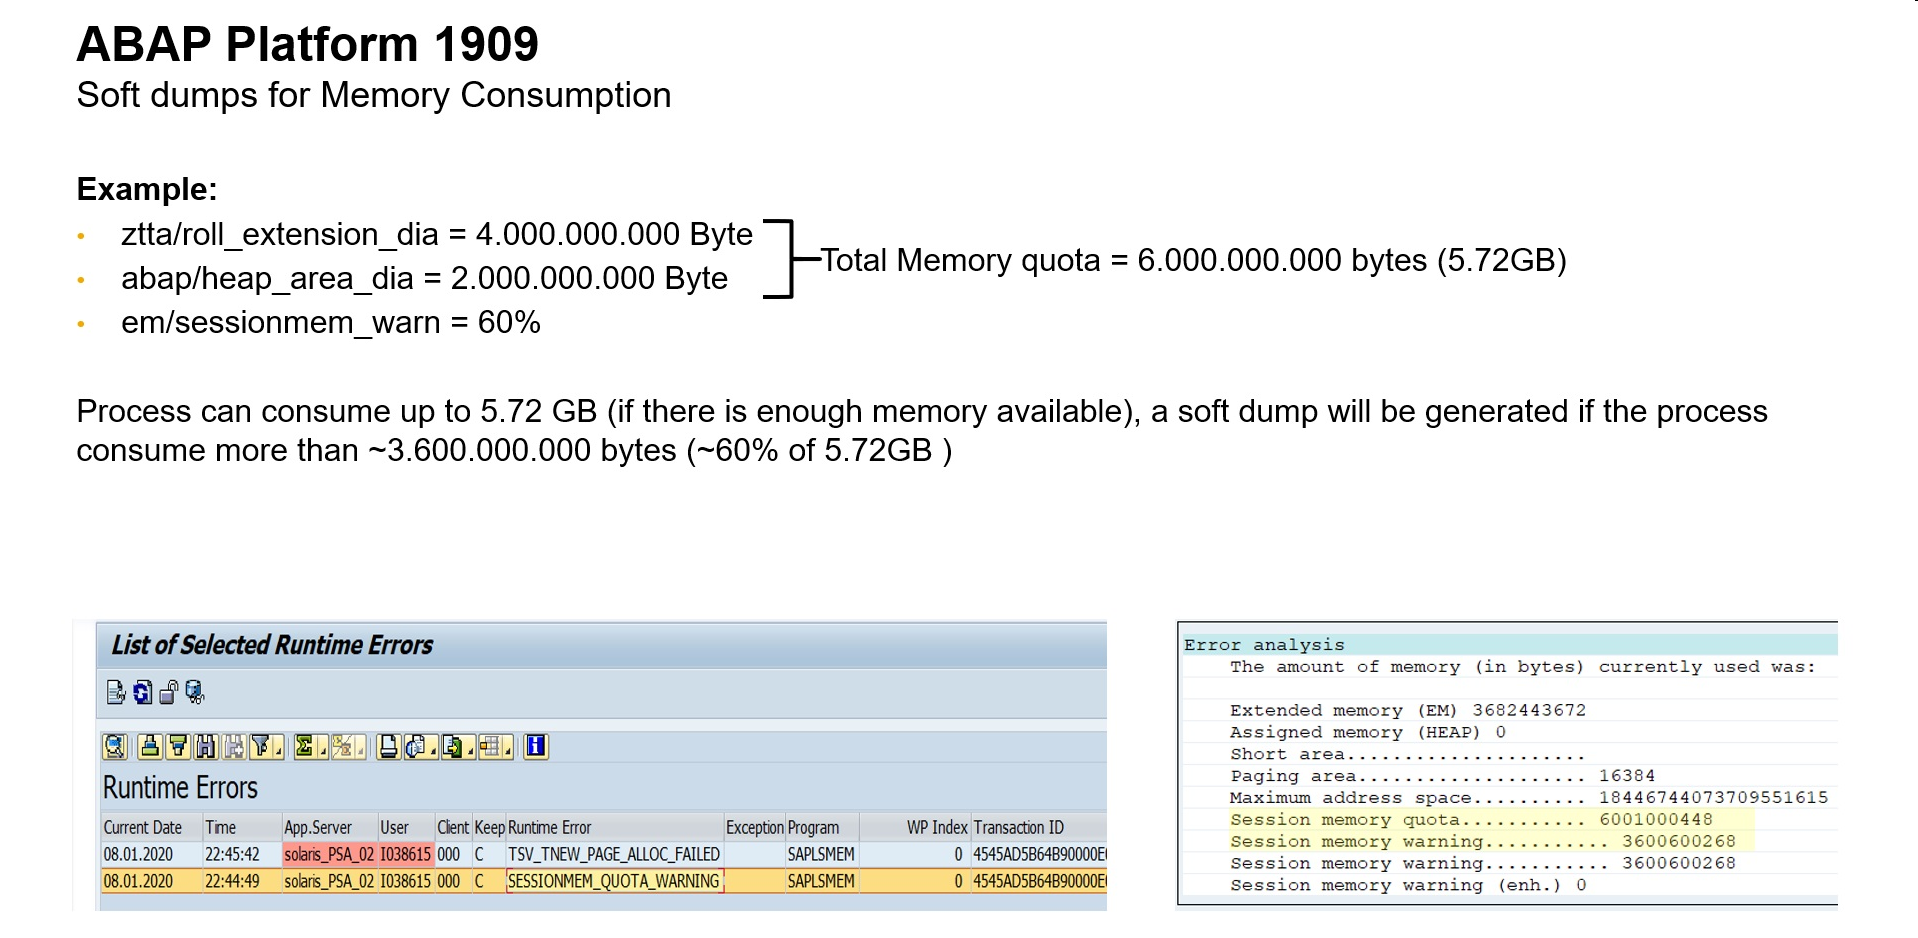Click the Views icon
Screen dimensions: 1918x938
pos(415,747)
